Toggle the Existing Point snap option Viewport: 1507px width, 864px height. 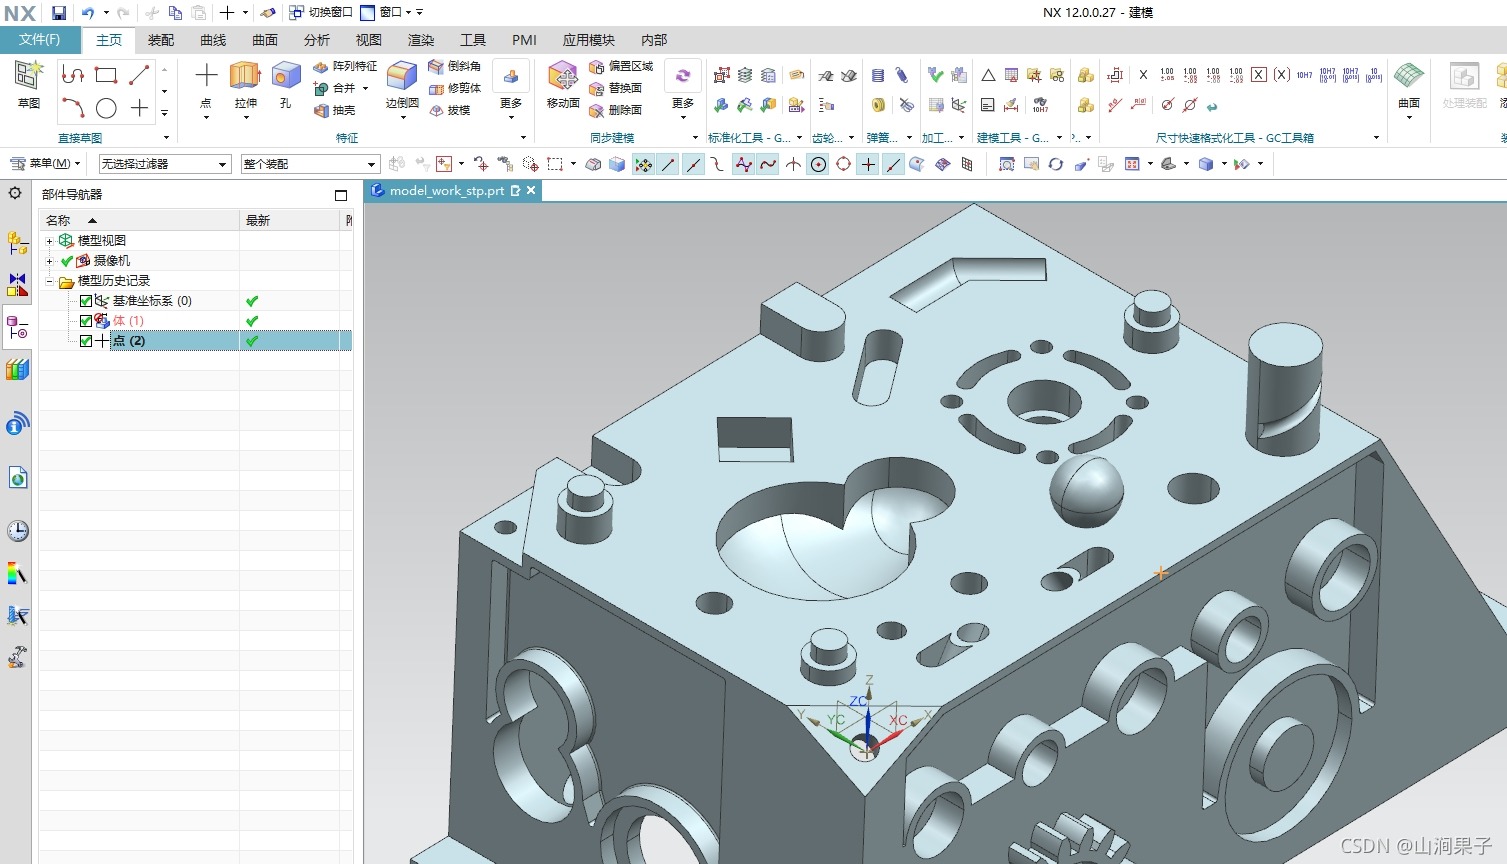pos(868,164)
